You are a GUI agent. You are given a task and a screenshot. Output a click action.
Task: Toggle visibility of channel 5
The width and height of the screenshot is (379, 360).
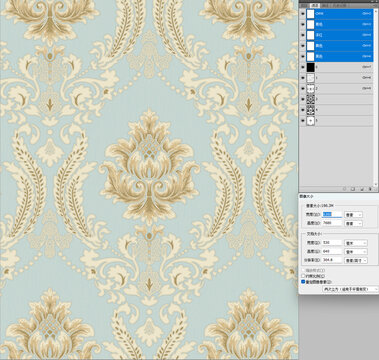click(x=303, y=121)
